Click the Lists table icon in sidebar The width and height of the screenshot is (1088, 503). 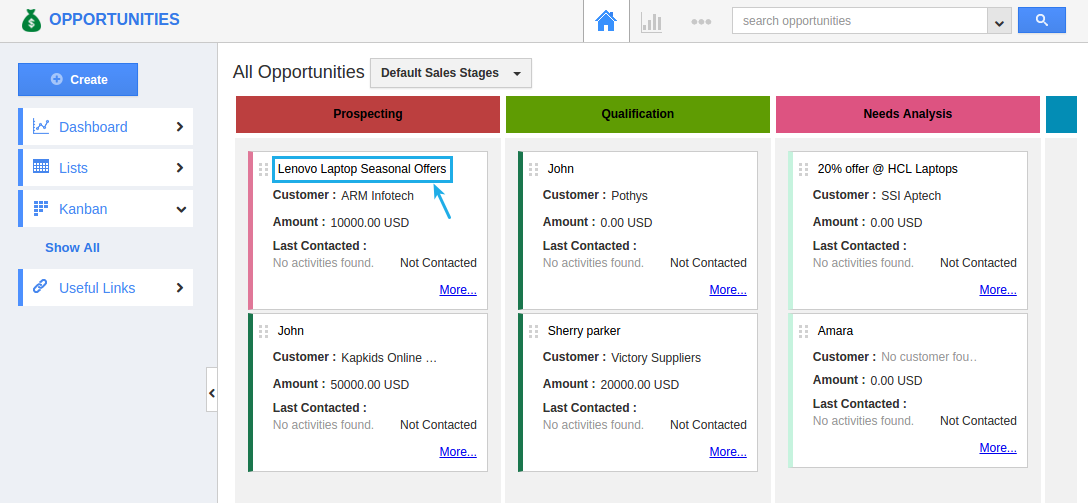(x=41, y=167)
